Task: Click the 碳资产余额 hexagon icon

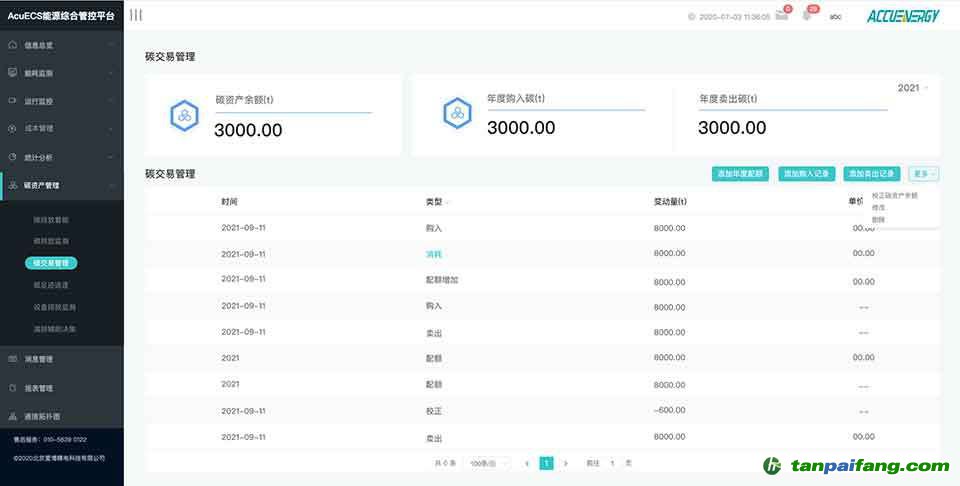Action: pos(184,115)
